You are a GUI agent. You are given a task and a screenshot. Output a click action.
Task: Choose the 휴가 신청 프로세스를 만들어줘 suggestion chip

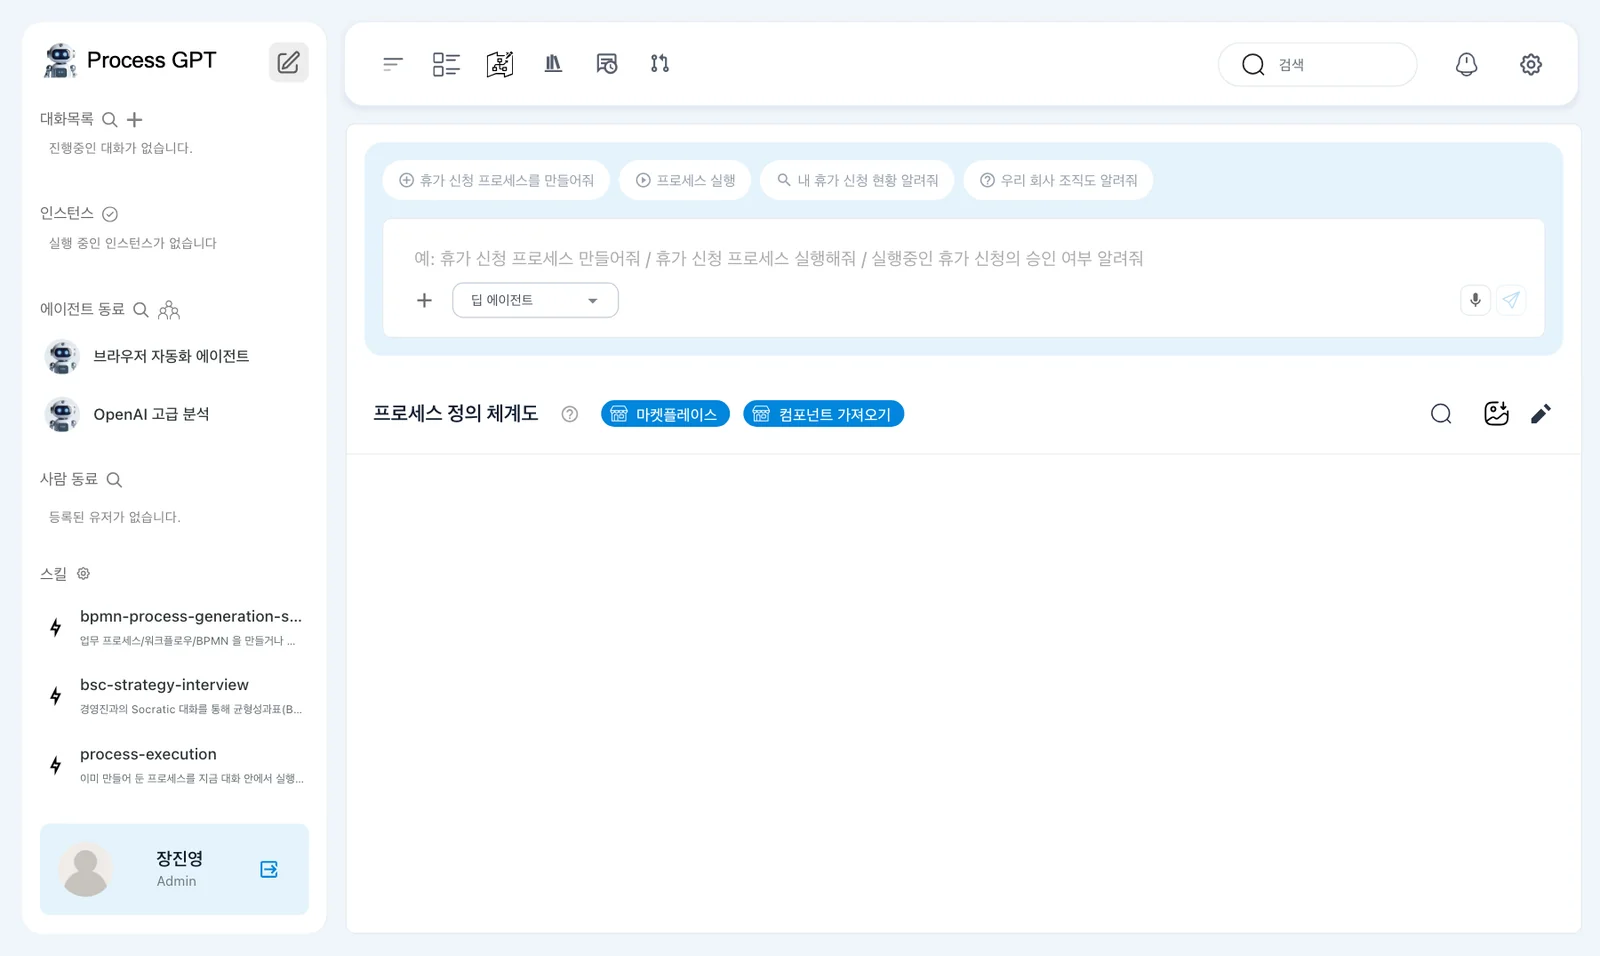click(496, 180)
